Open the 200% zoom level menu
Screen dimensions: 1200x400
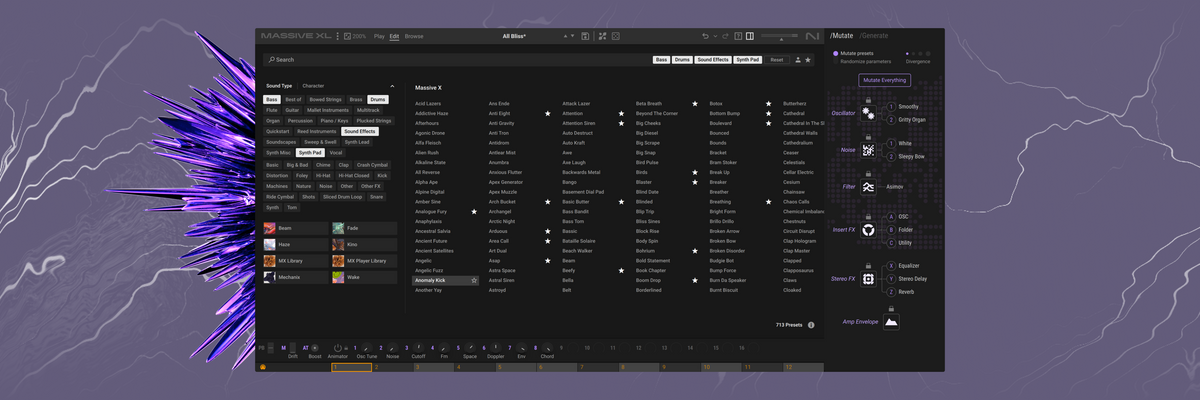click(355, 36)
